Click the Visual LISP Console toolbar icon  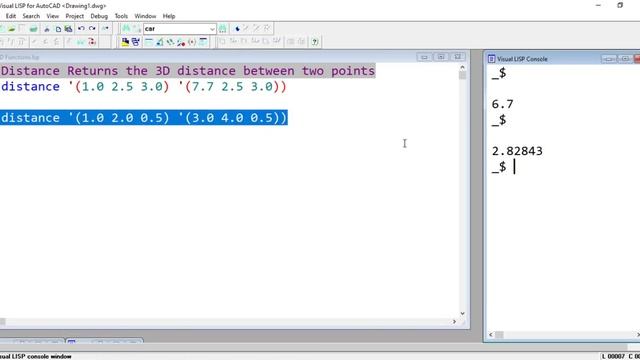pos(149,42)
